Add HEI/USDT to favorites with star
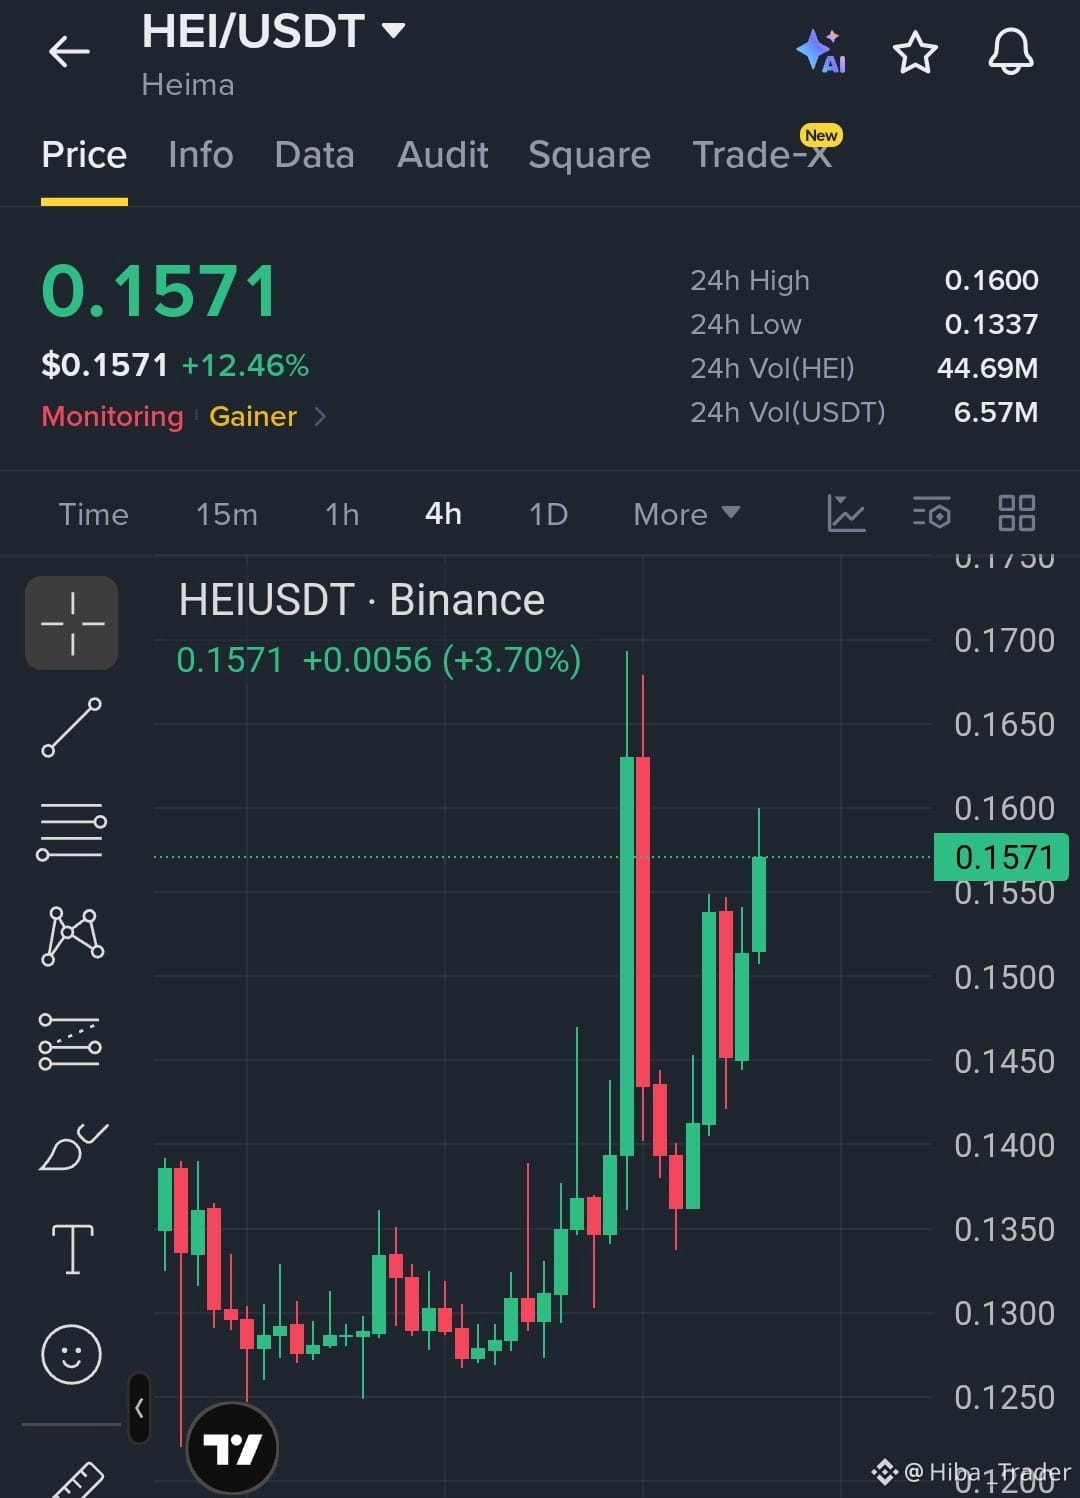 point(915,52)
